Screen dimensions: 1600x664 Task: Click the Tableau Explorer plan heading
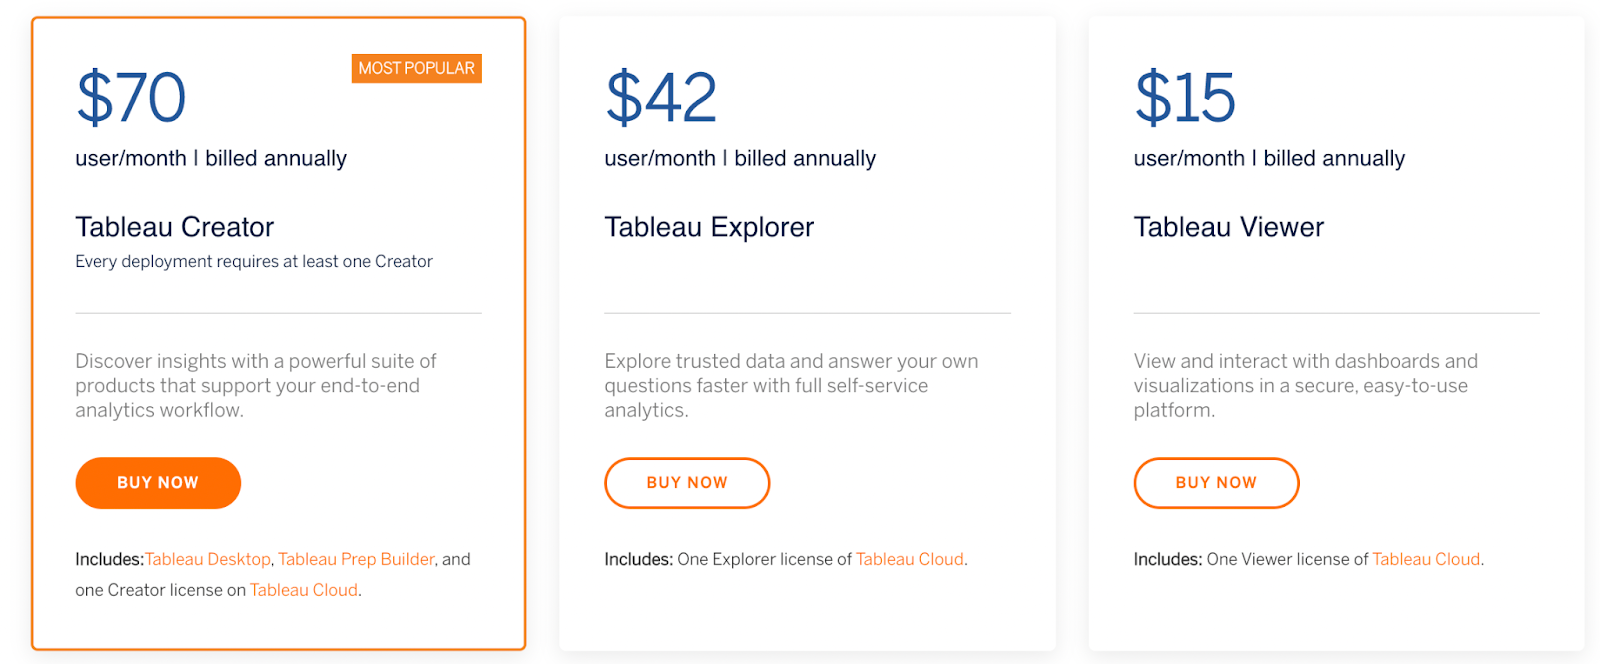(709, 228)
